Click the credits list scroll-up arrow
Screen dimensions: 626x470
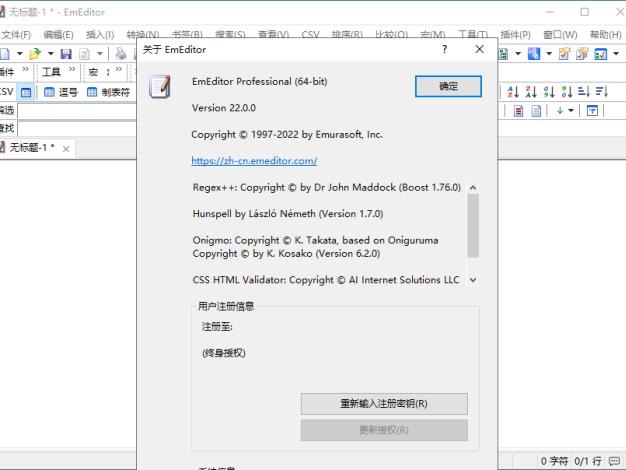click(x=473, y=188)
